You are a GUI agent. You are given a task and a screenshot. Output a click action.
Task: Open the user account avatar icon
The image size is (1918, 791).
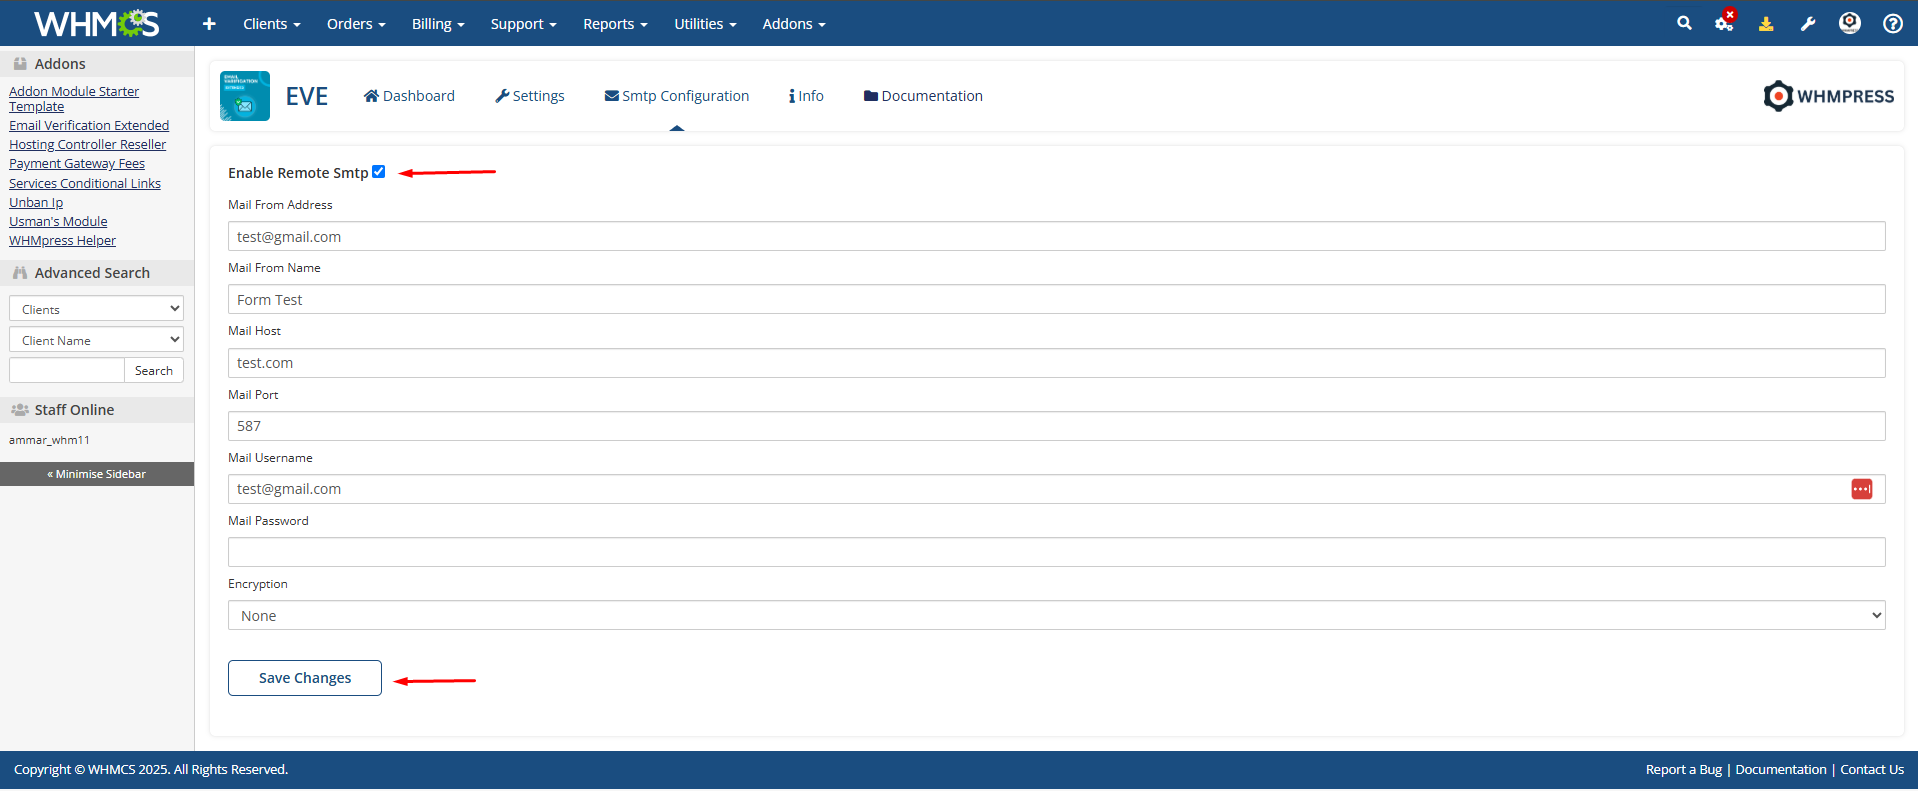tap(1850, 23)
